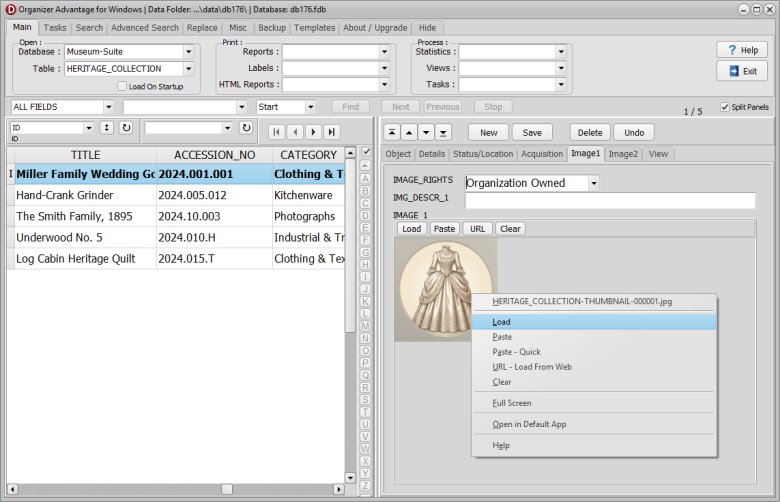The image size is (780, 502).
Task: Open the IMAGE_RIGHTS dropdown
Action: pyautogui.click(x=593, y=183)
